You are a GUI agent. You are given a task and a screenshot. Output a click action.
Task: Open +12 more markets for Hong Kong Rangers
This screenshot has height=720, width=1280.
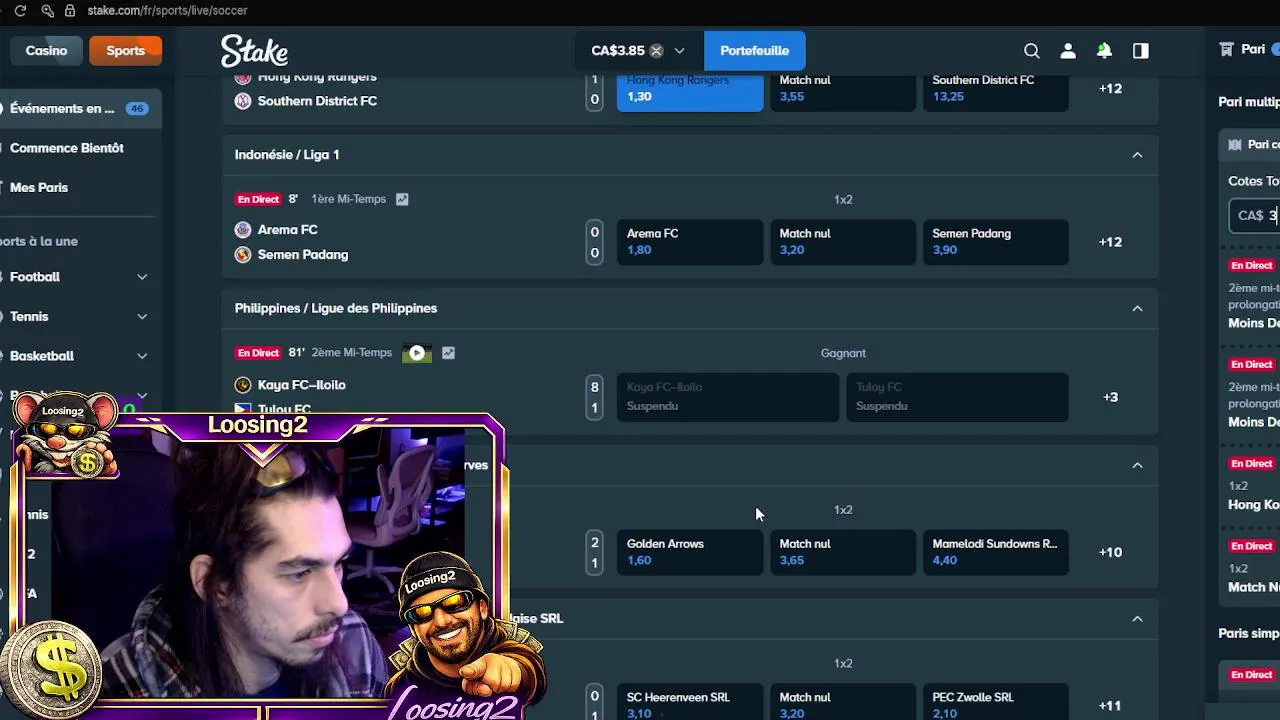pyautogui.click(x=1110, y=89)
